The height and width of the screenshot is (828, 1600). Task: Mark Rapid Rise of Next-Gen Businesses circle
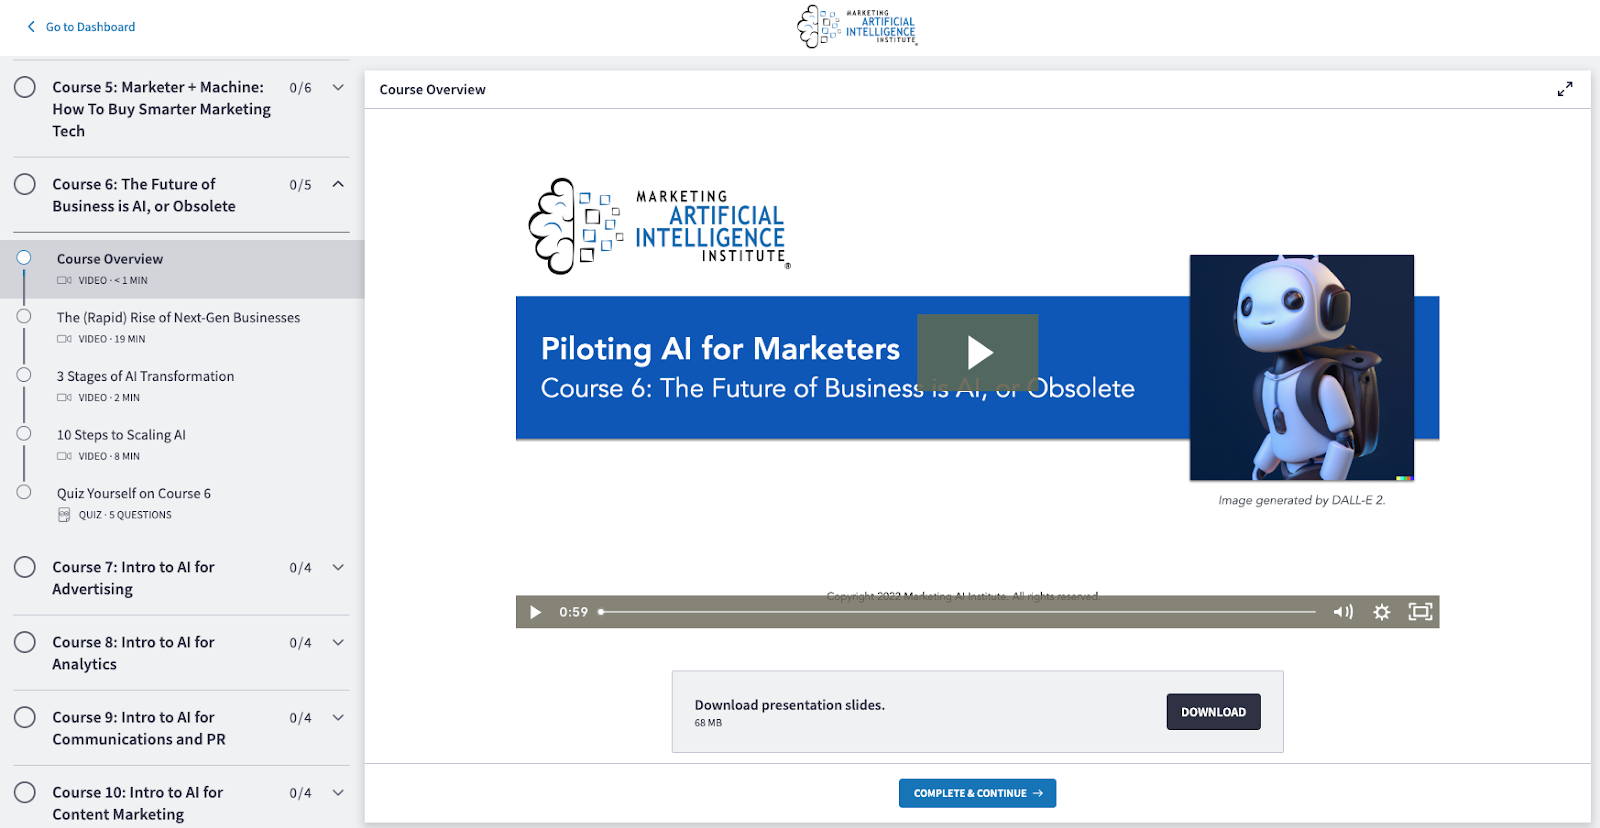coord(24,316)
